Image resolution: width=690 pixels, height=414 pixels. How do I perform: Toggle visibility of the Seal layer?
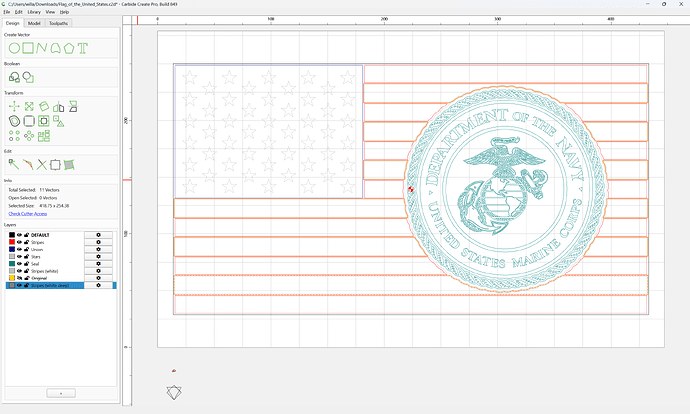pos(19,264)
